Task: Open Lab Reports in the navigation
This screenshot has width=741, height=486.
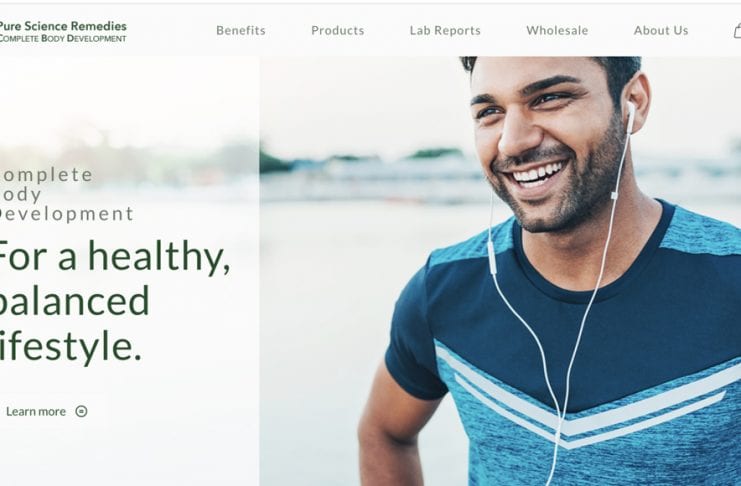Action: [445, 31]
